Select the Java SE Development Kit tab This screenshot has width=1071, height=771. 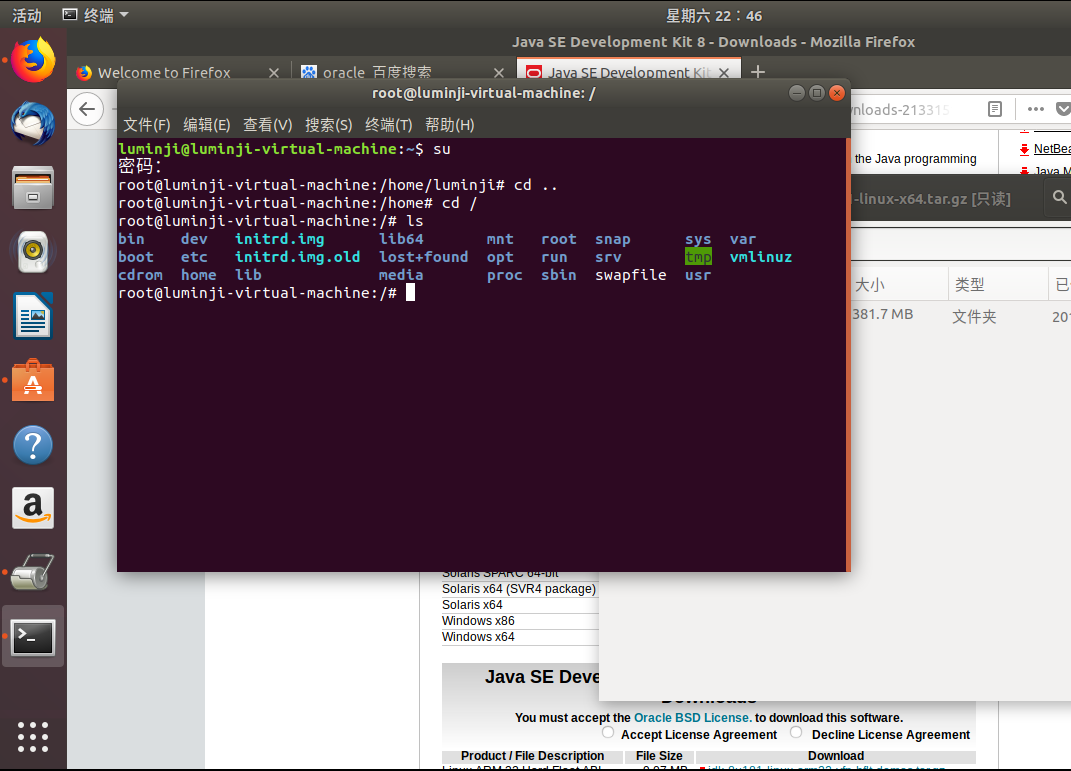(x=628, y=72)
